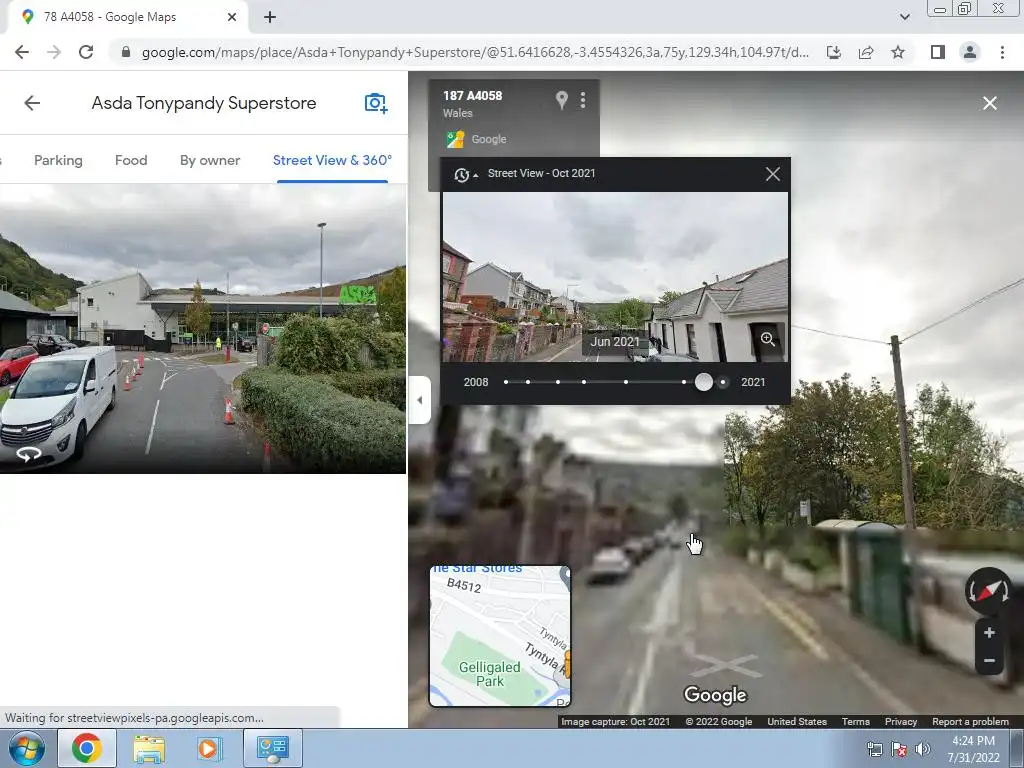Show location pin for 187 A4058
Viewport: 1024px width, 768px height.
coord(561,100)
